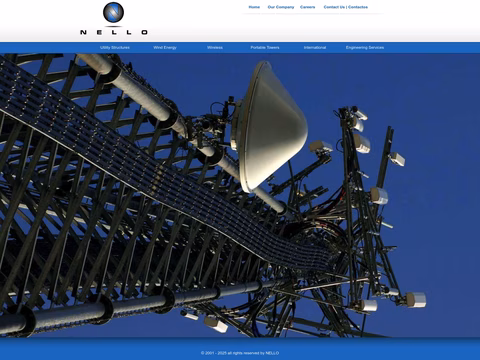
Task: Select Utility Structures menu item
Action: coord(115,48)
